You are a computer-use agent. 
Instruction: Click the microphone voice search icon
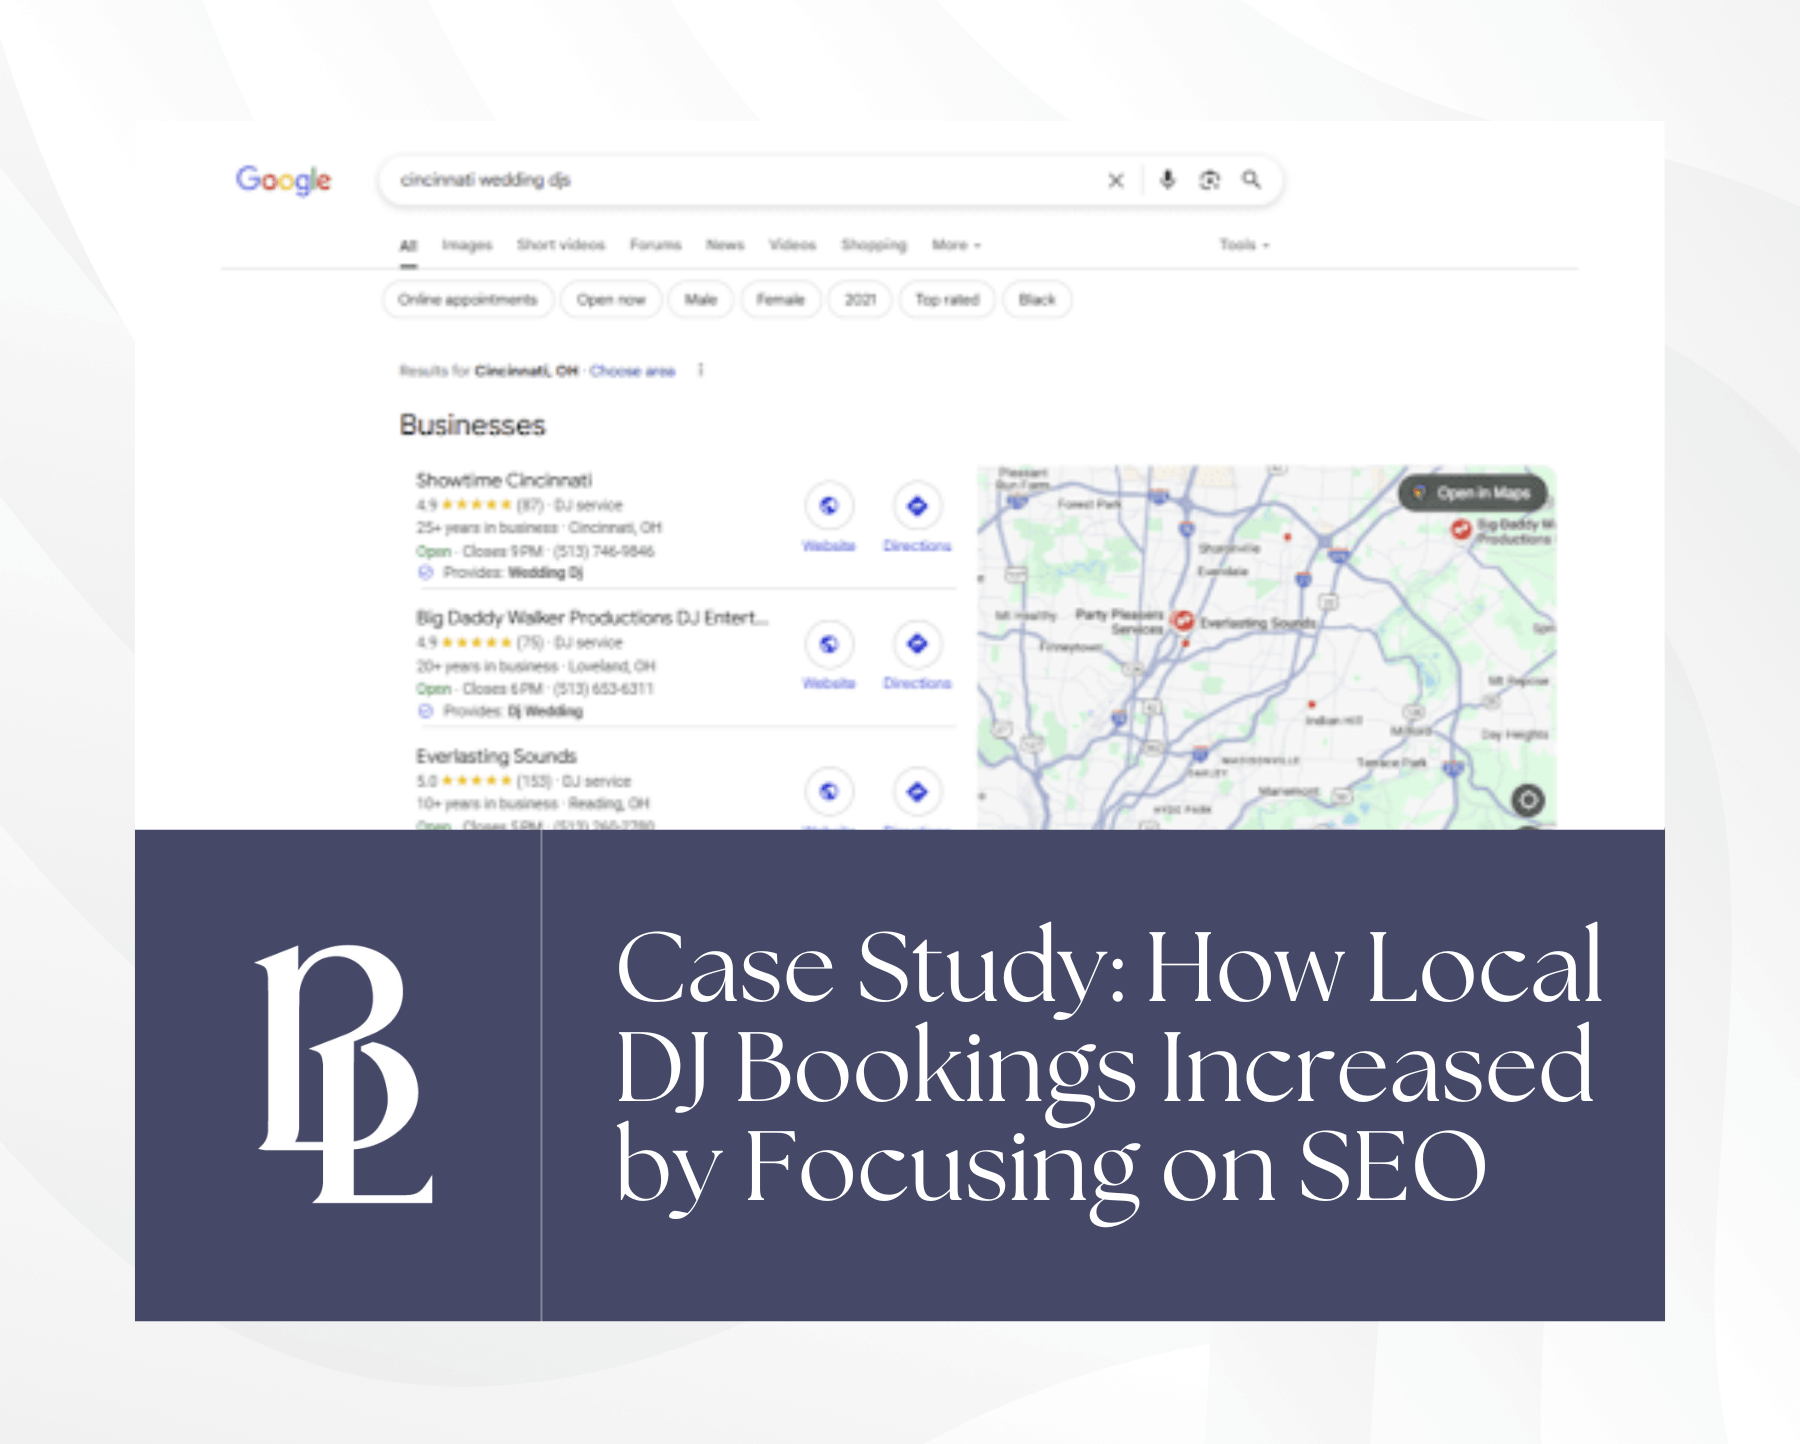coord(1167,180)
